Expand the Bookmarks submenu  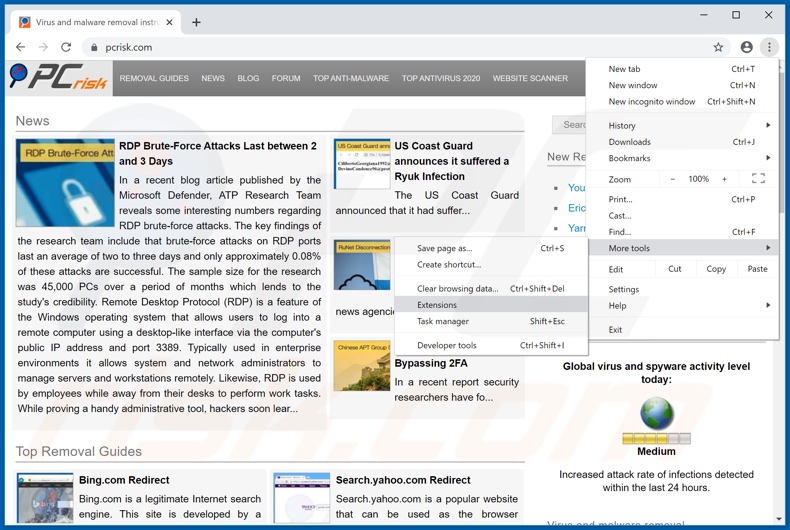pos(690,158)
